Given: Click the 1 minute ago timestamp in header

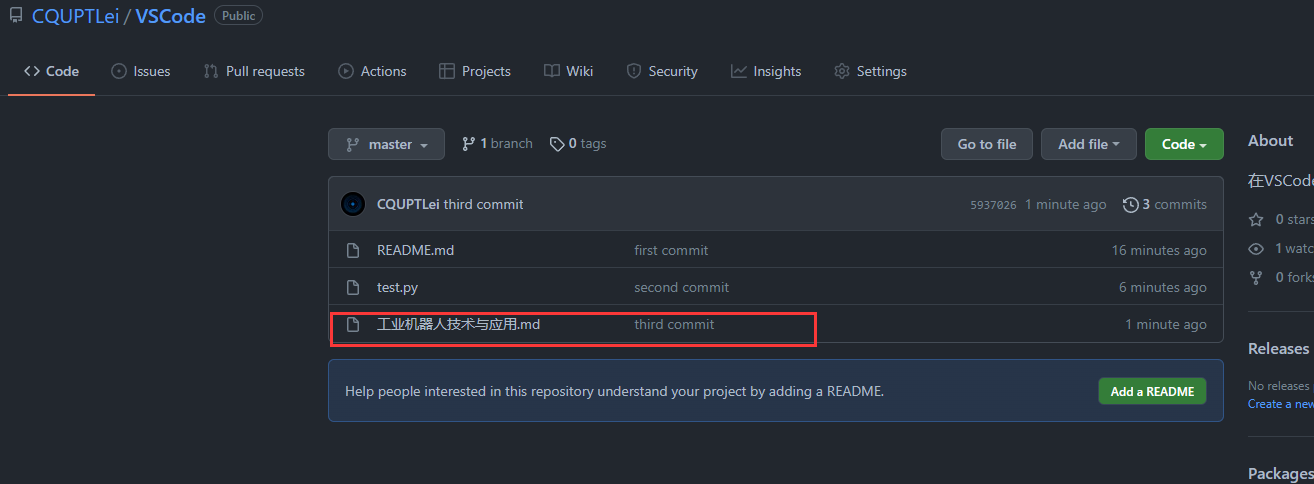Looking at the screenshot, I should pos(1066,204).
